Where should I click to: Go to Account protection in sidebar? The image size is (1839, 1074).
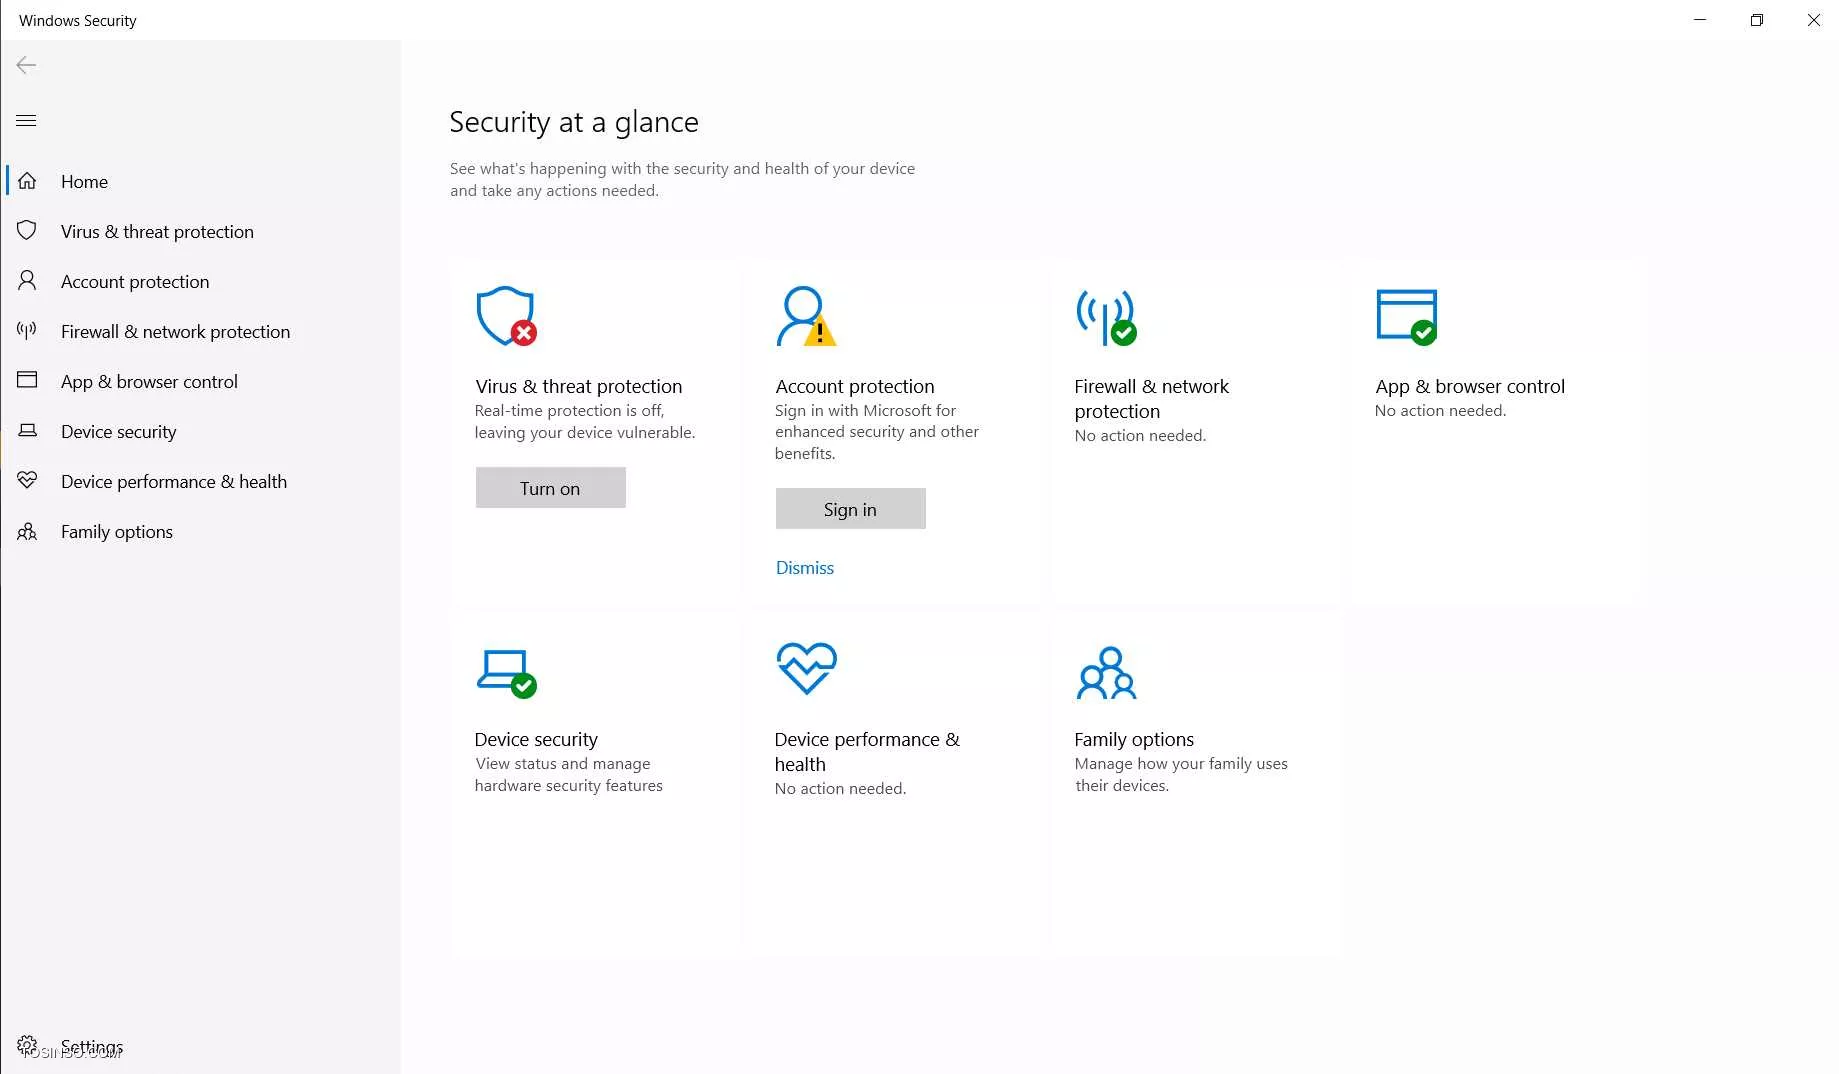tap(135, 281)
